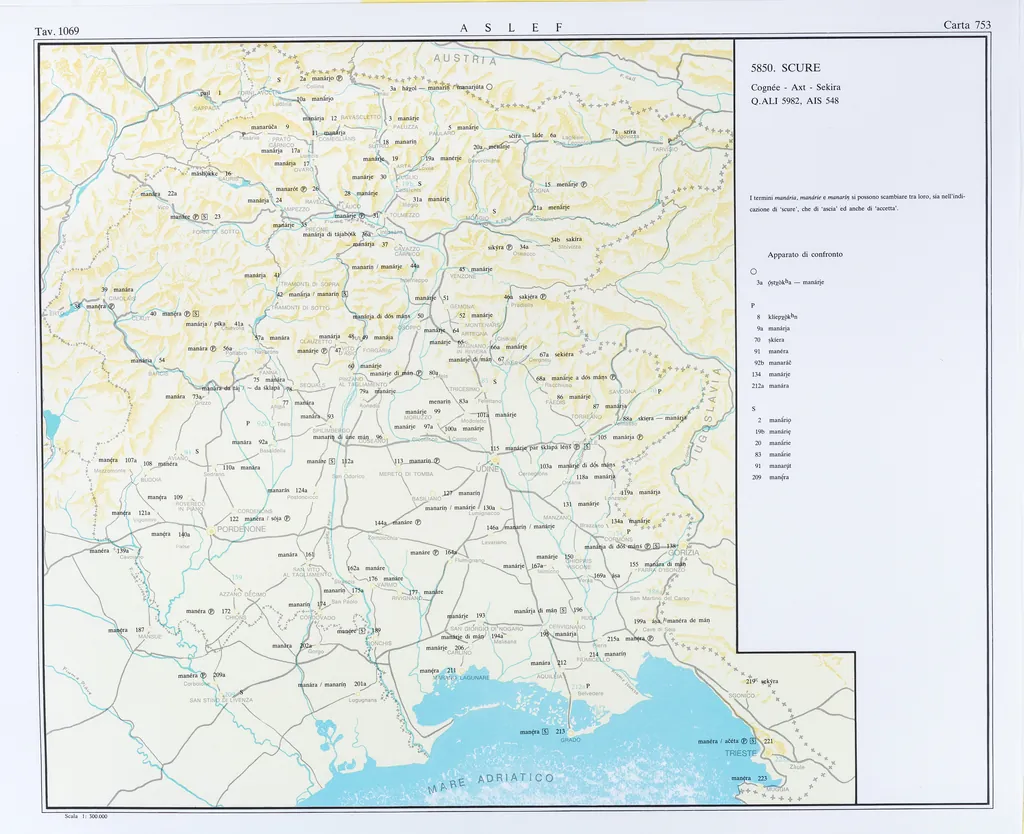Image resolution: width=1024 pixels, height=834 pixels.
Task: Click the circled P symbol next to point 26
Action: pos(303,189)
